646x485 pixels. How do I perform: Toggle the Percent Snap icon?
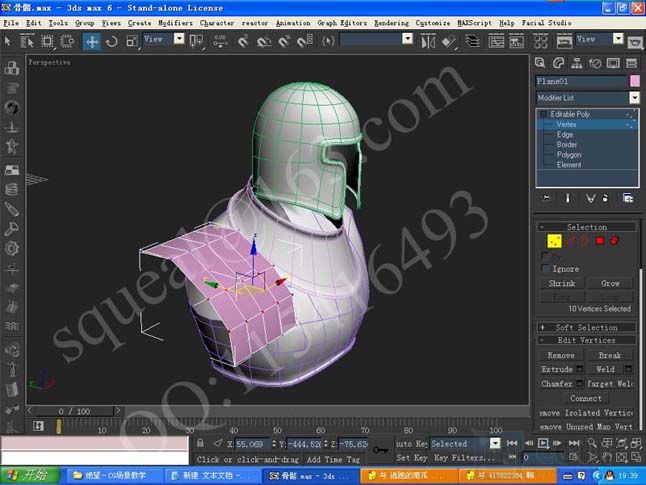point(284,41)
